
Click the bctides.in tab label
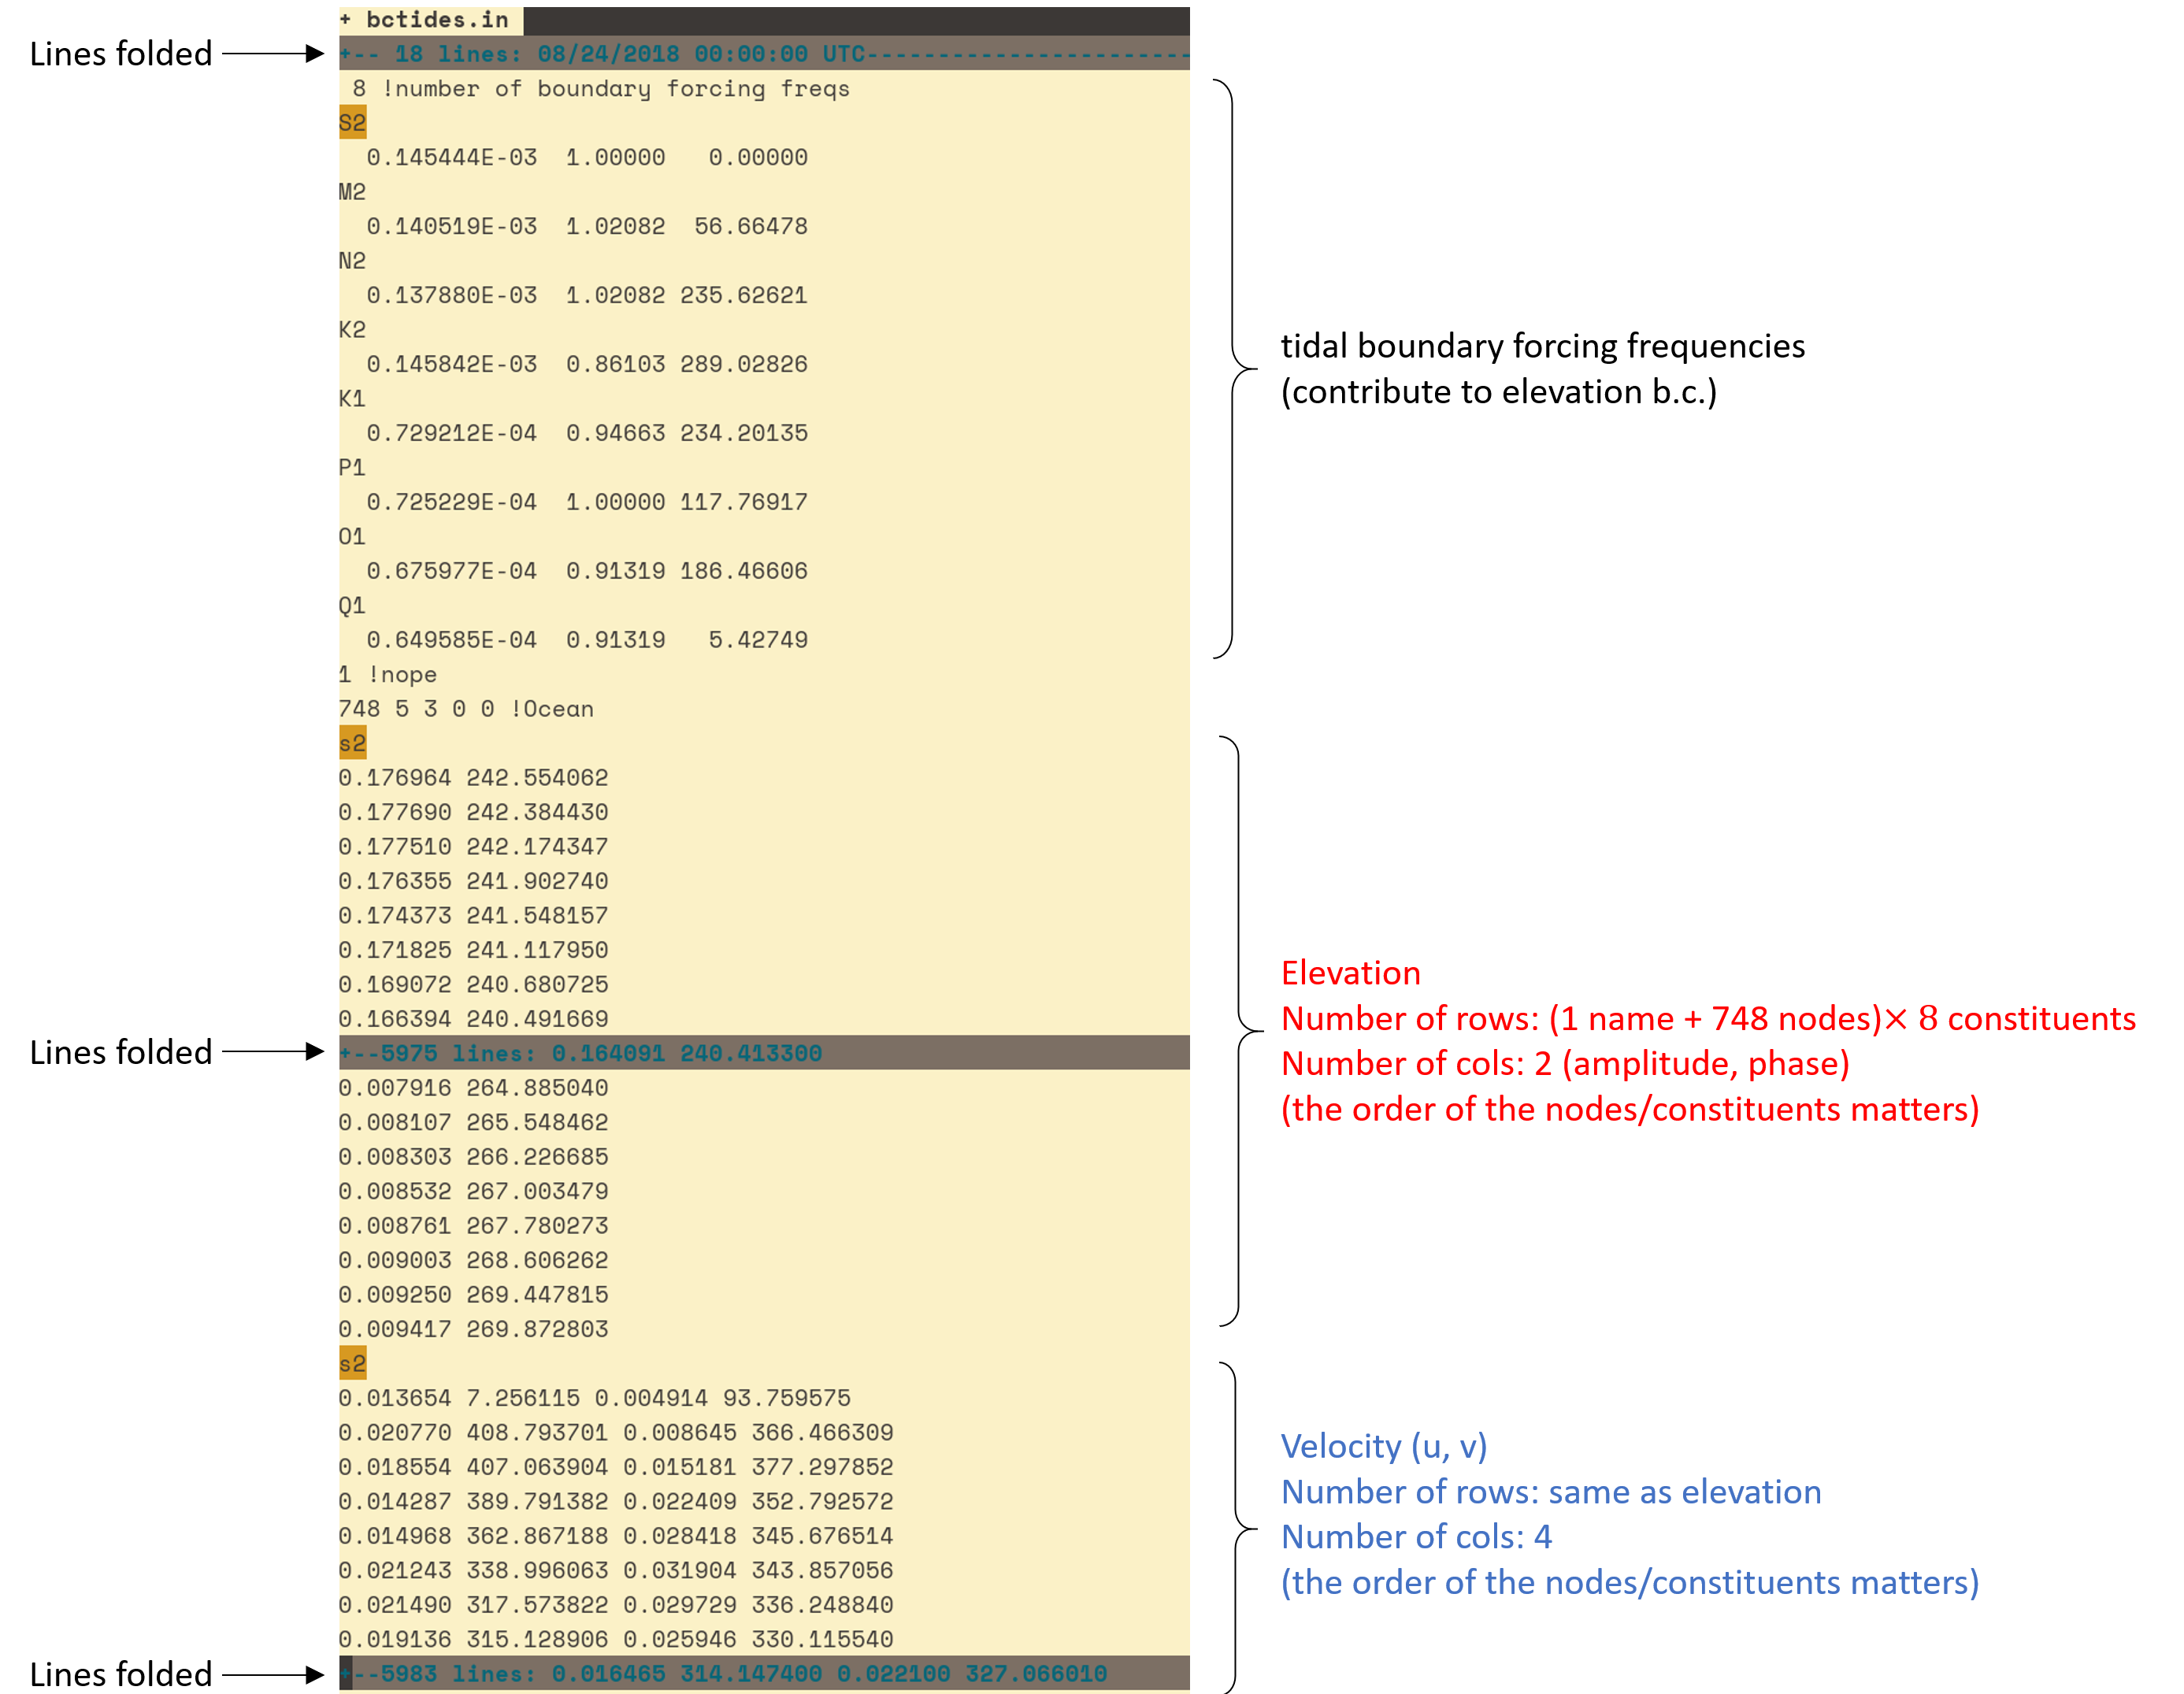pos(436,20)
